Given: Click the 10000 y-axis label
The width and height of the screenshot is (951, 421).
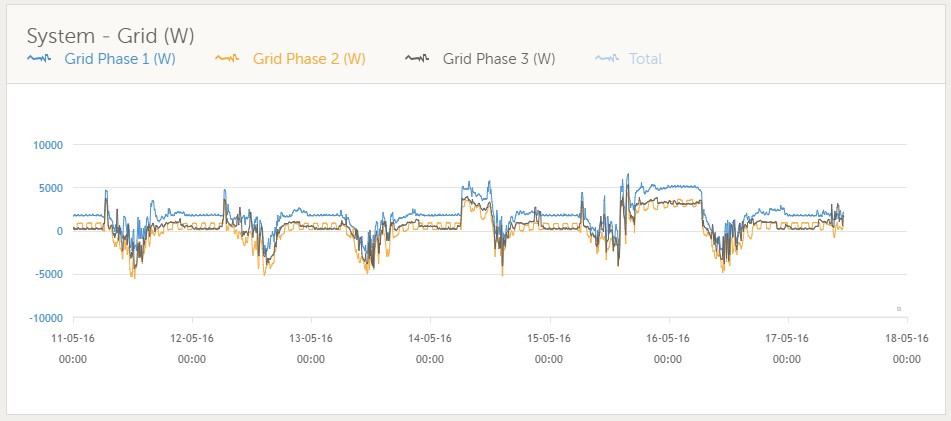Looking at the screenshot, I should tap(46, 145).
